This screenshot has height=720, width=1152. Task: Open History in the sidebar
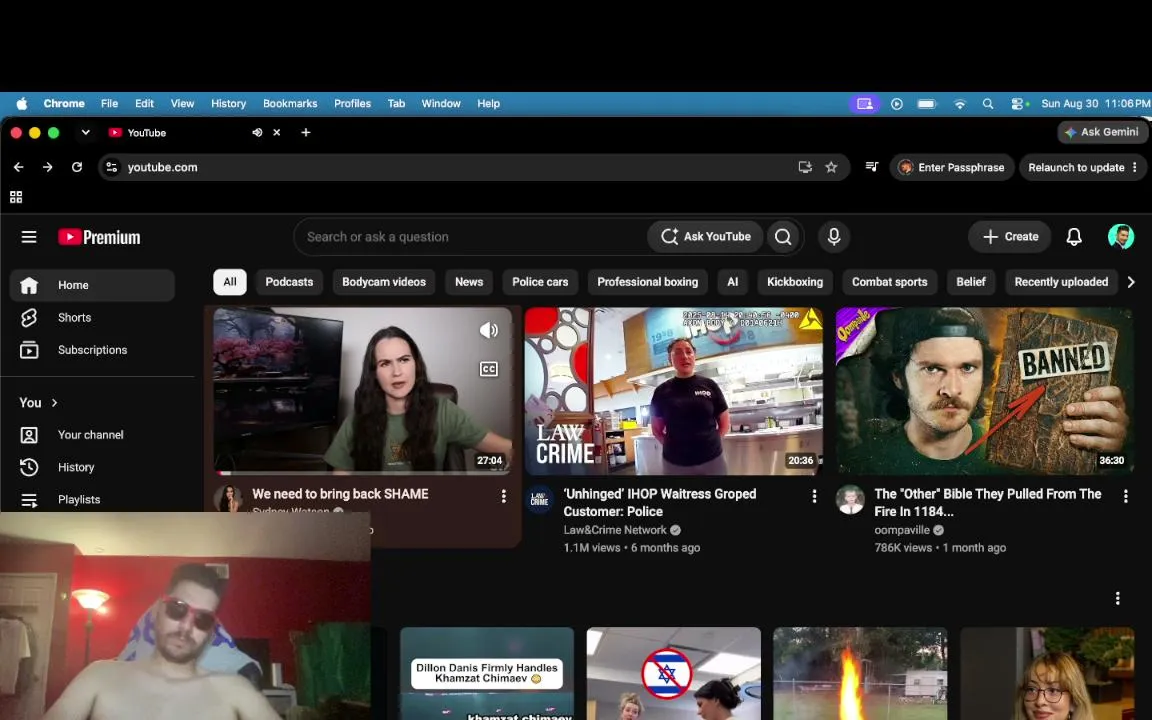92,467
